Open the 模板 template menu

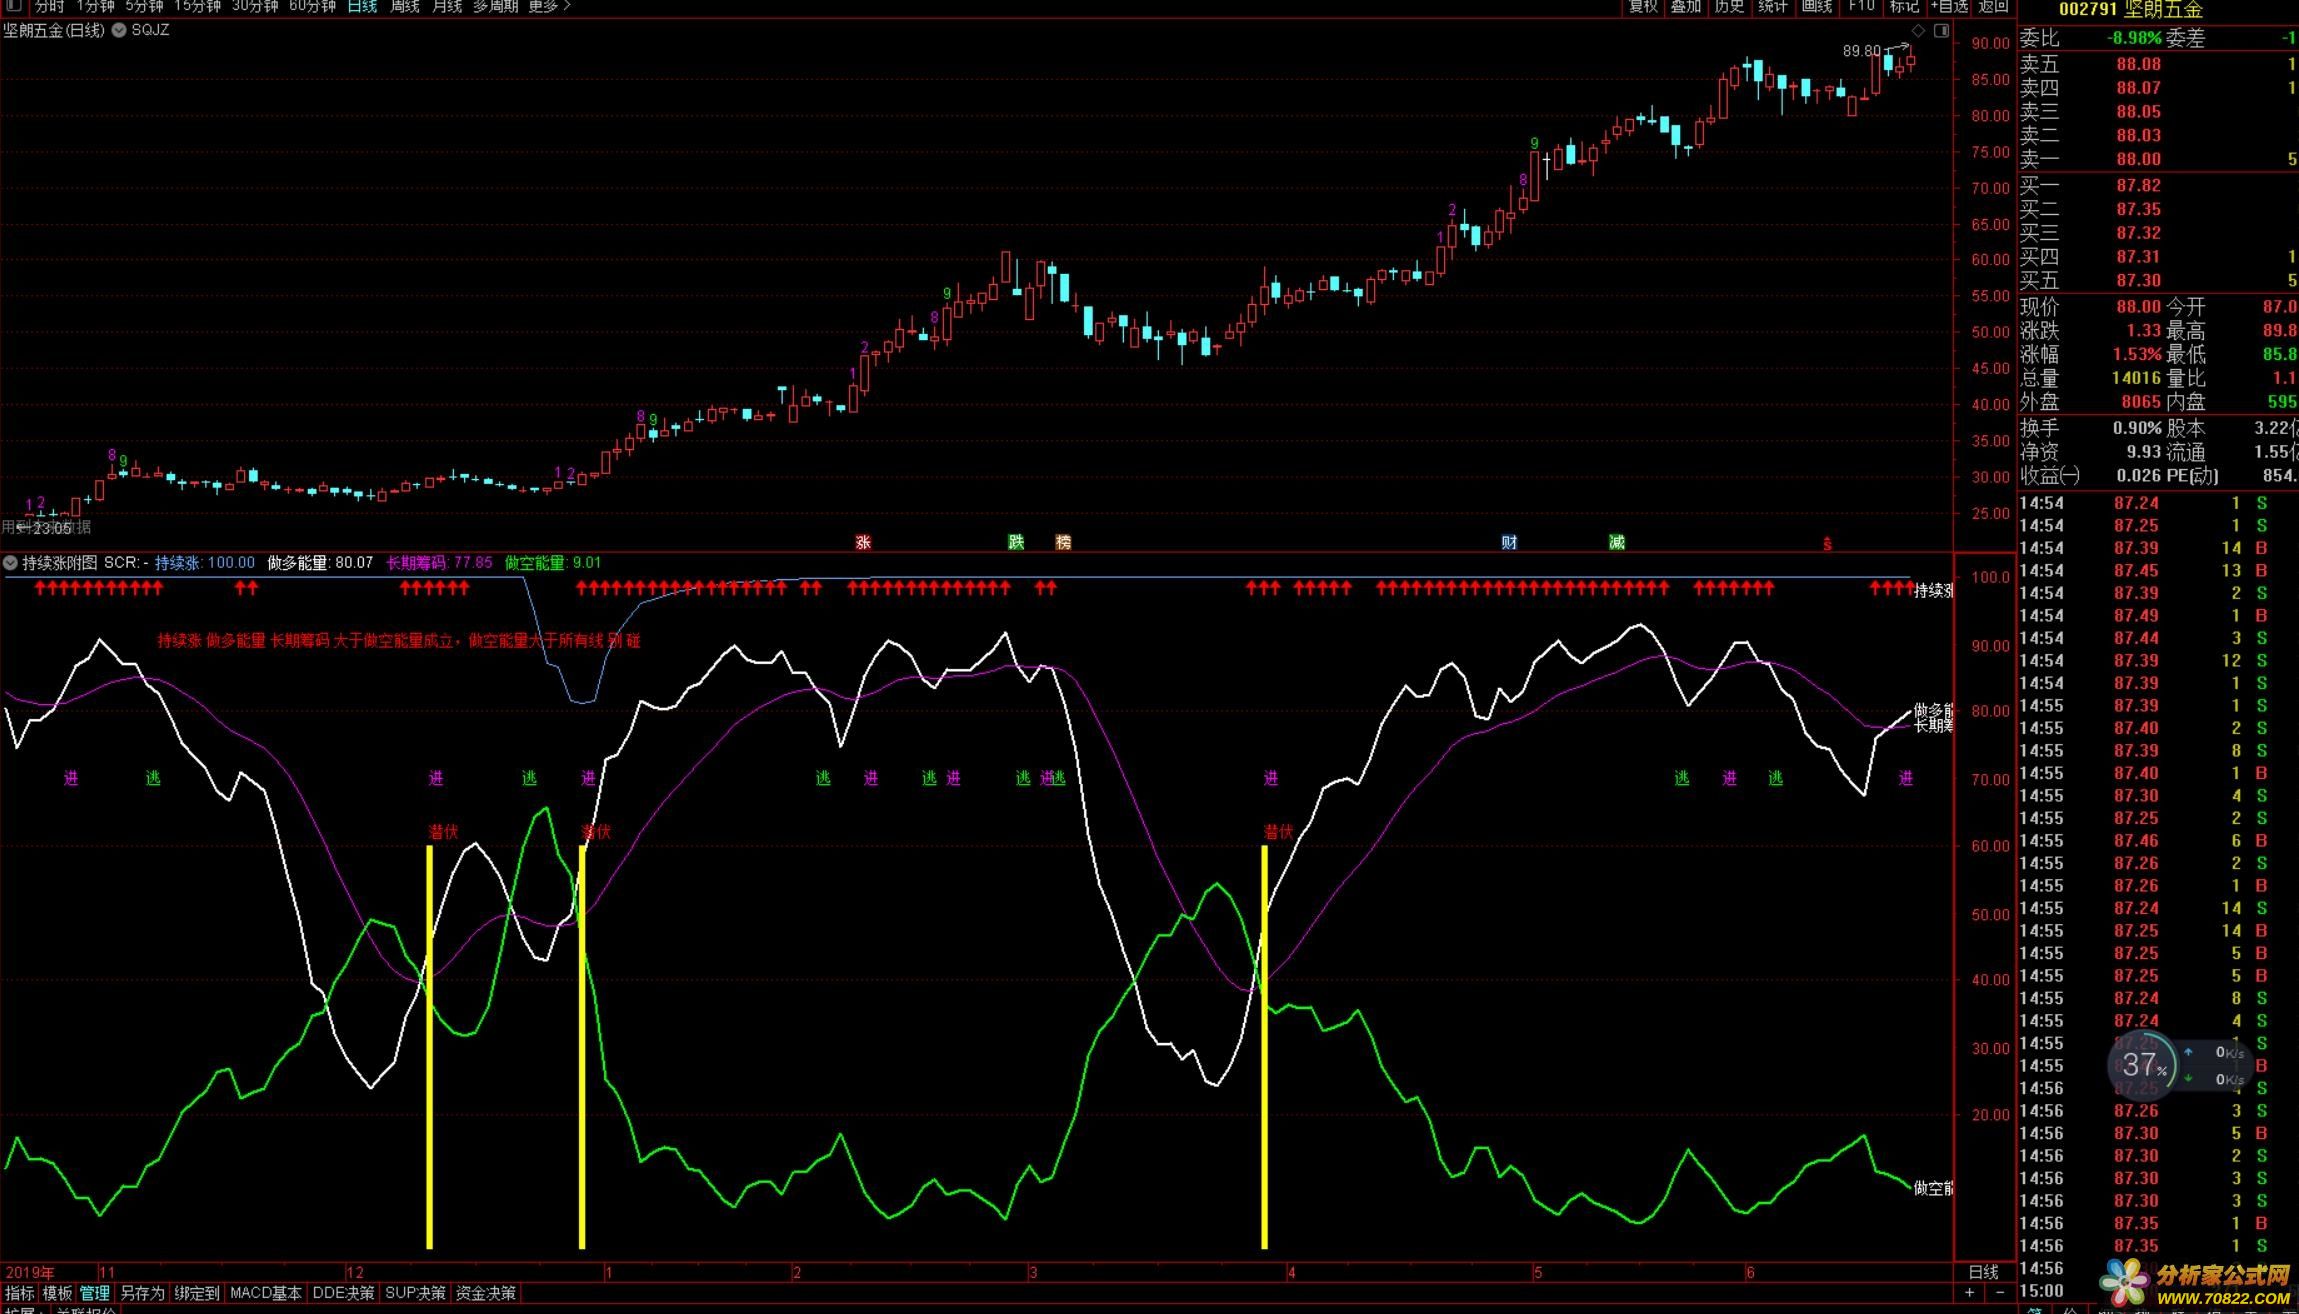click(57, 1293)
